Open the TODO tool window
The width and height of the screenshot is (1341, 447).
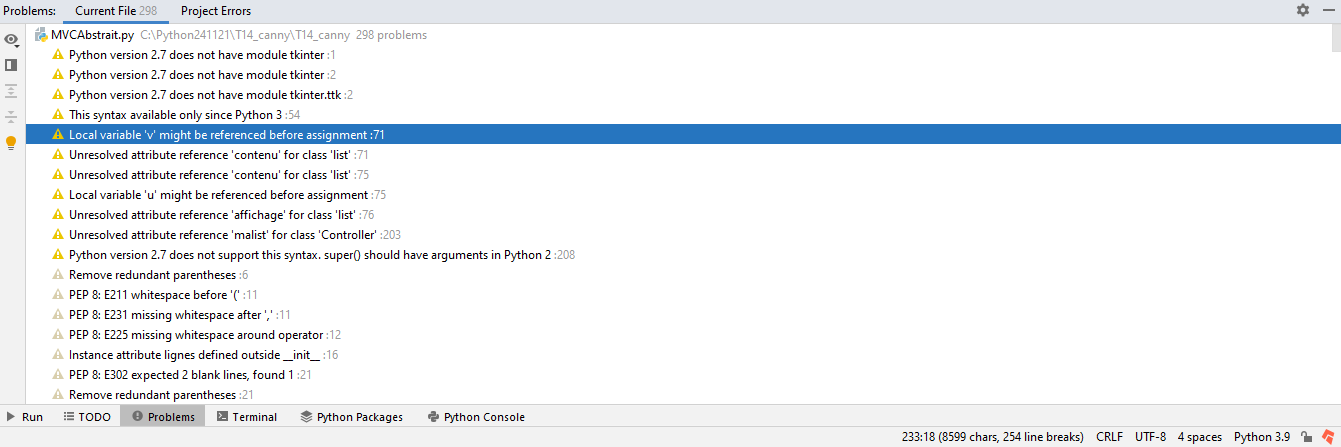(x=87, y=417)
